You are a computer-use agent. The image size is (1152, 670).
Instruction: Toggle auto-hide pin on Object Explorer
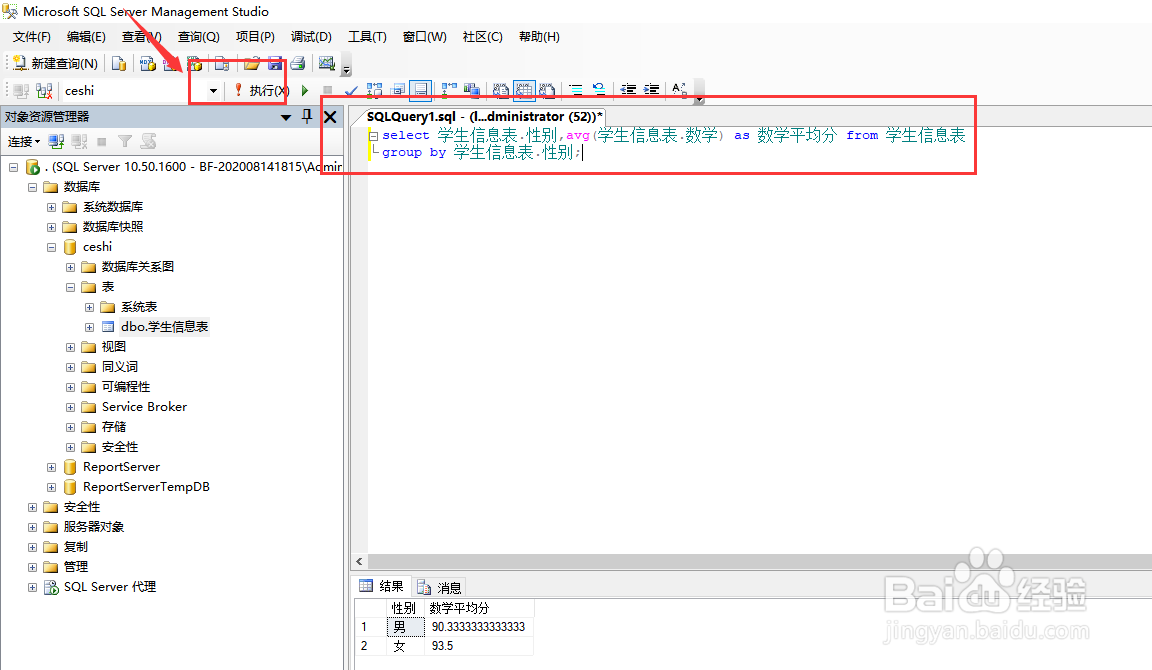click(x=307, y=116)
